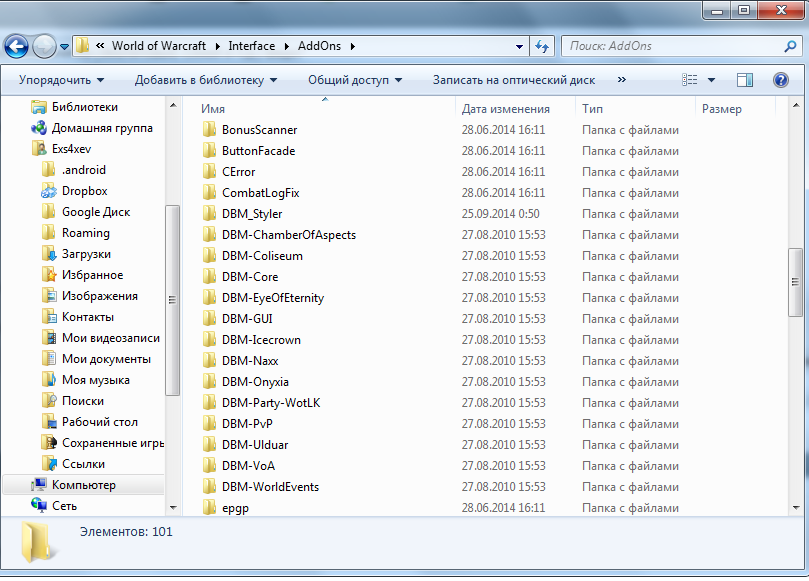809x581 pixels.
Task: Open Добавить в библиотеку menu
Action: point(206,80)
